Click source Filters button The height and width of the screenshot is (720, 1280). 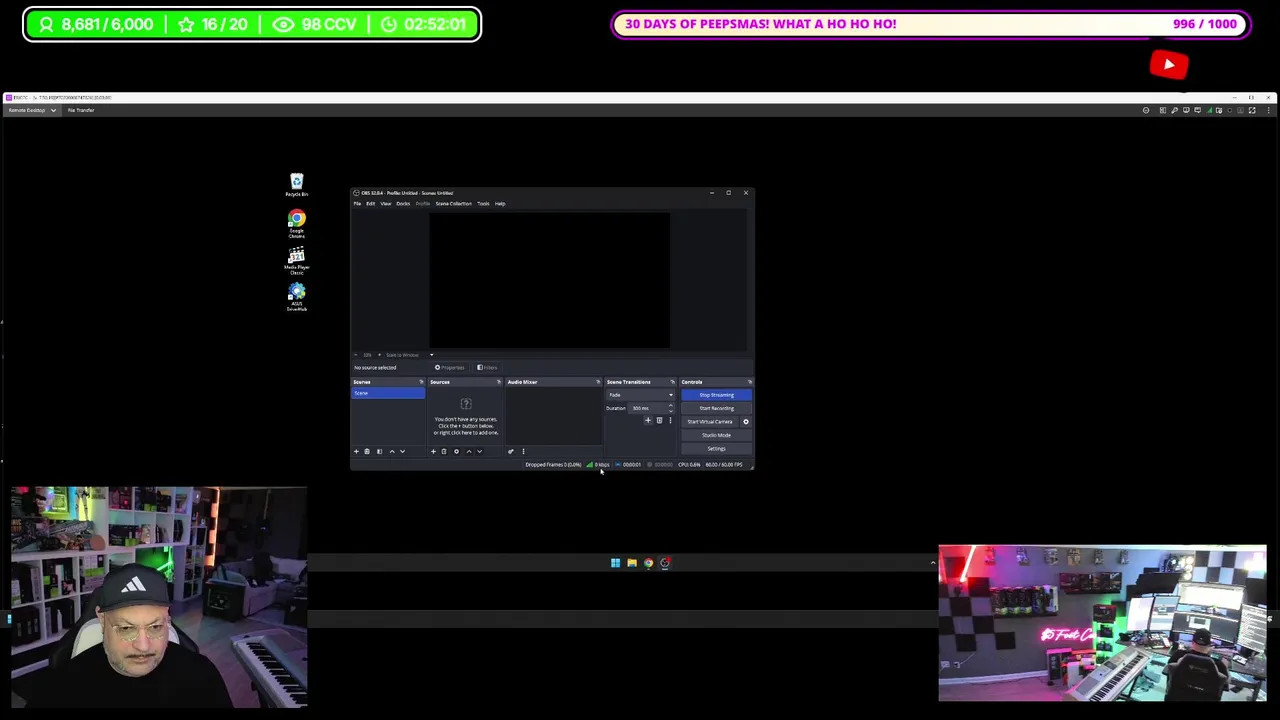click(x=487, y=368)
